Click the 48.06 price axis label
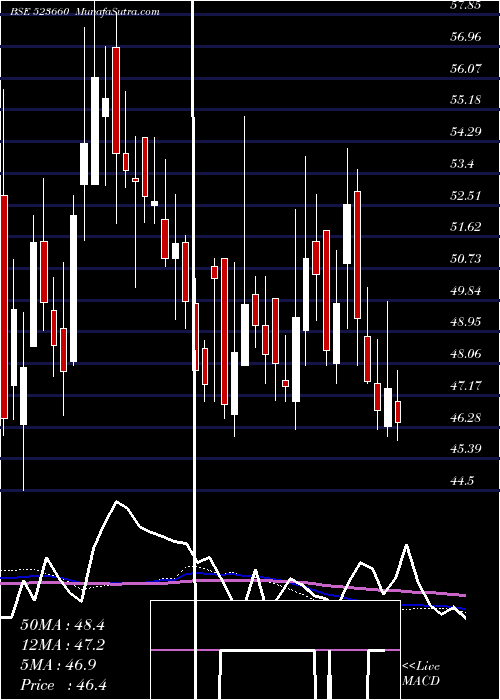 (466, 354)
